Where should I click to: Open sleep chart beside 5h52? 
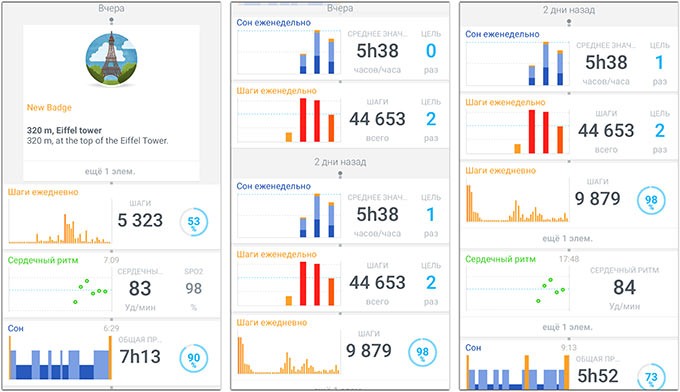(x=517, y=372)
